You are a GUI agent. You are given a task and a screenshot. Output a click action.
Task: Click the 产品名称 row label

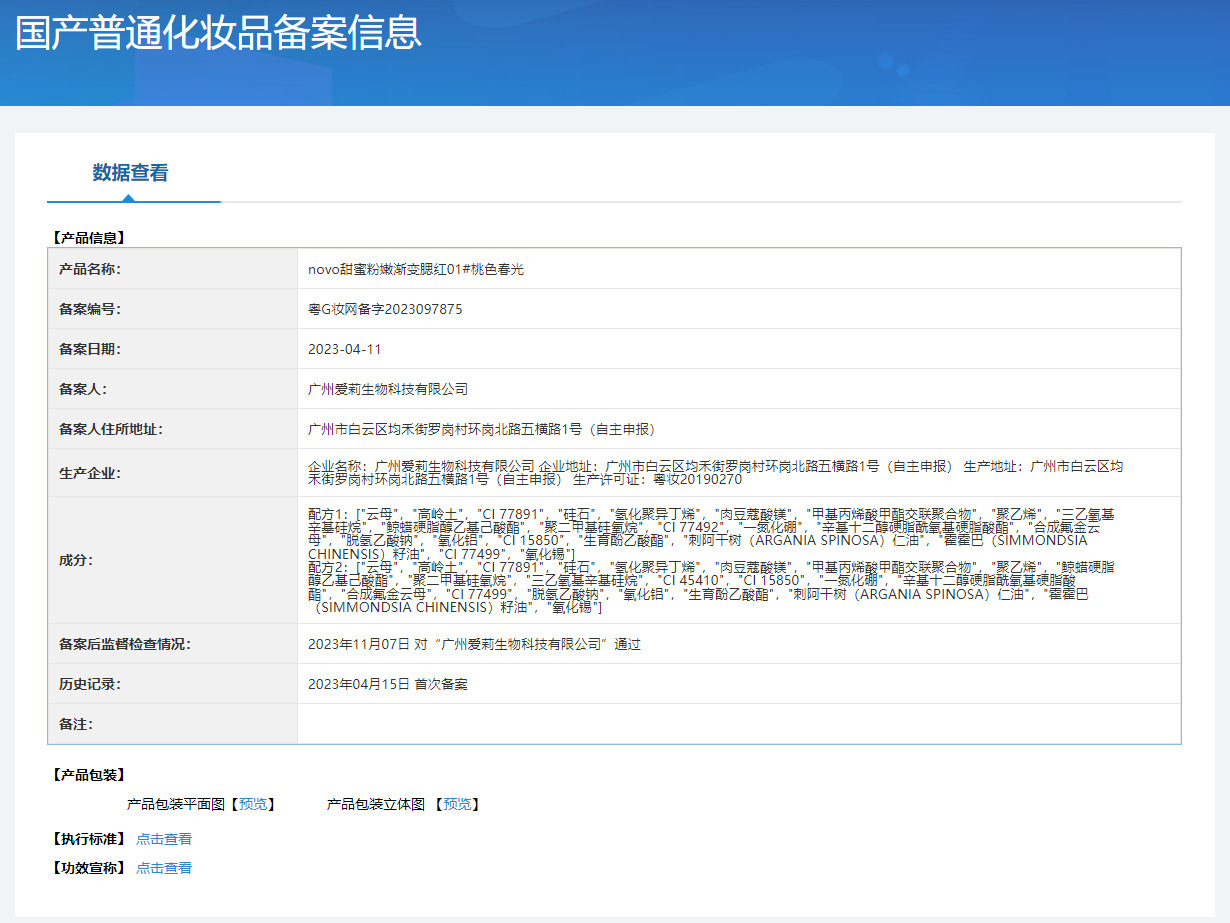90,269
